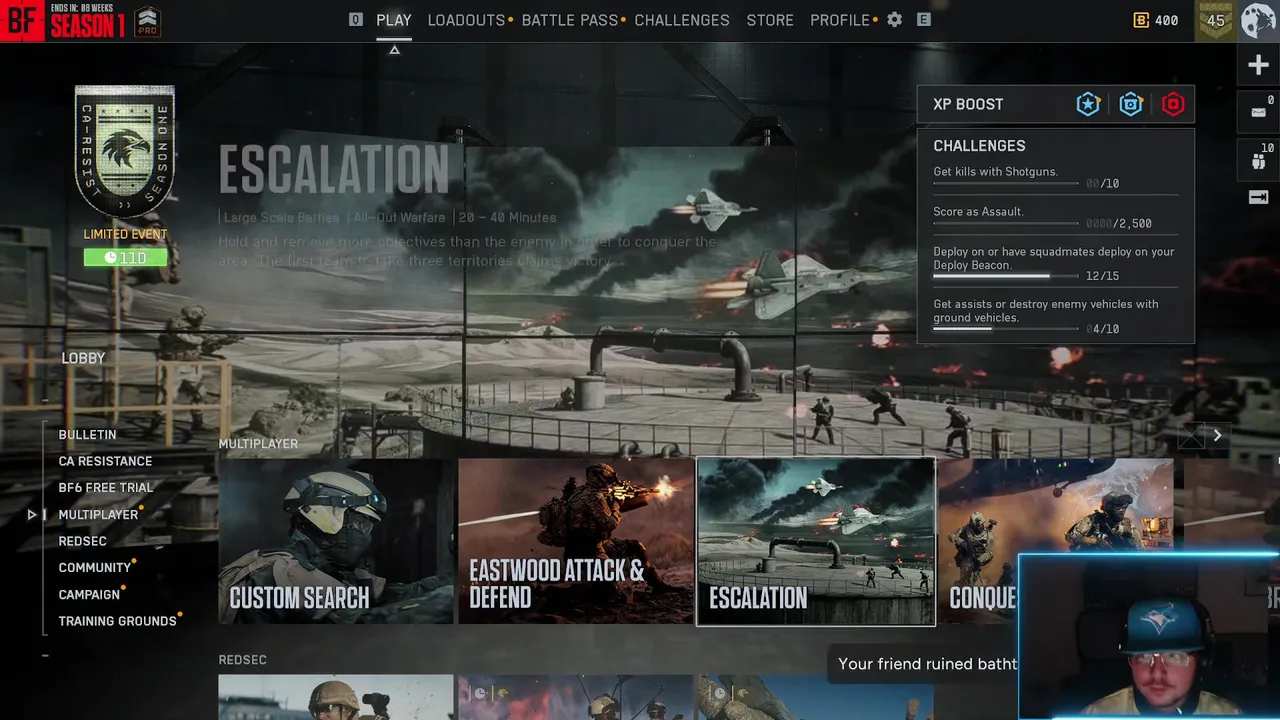Click the LIMITED EVENT label
The image size is (1280, 720).
(x=125, y=234)
